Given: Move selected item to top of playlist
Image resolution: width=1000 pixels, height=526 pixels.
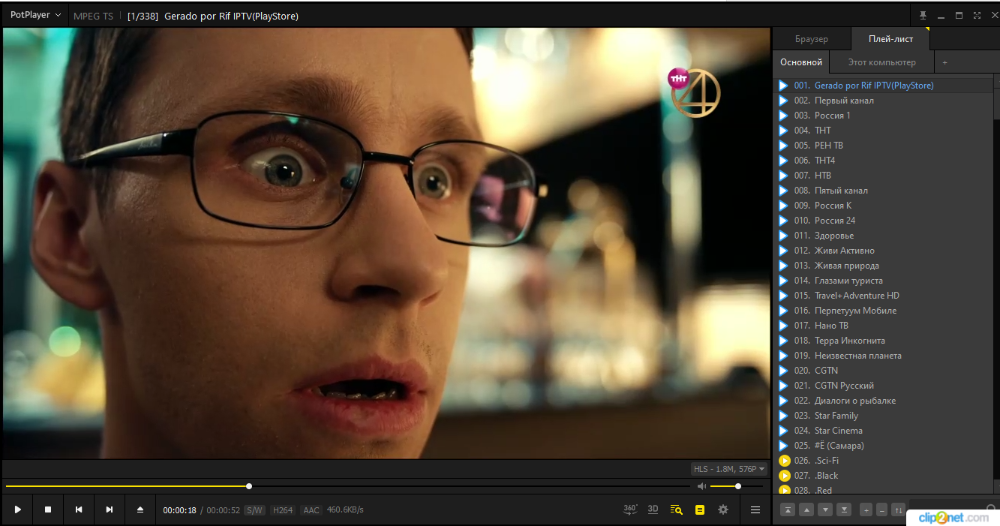Looking at the screenshot, I should (788, 509).
